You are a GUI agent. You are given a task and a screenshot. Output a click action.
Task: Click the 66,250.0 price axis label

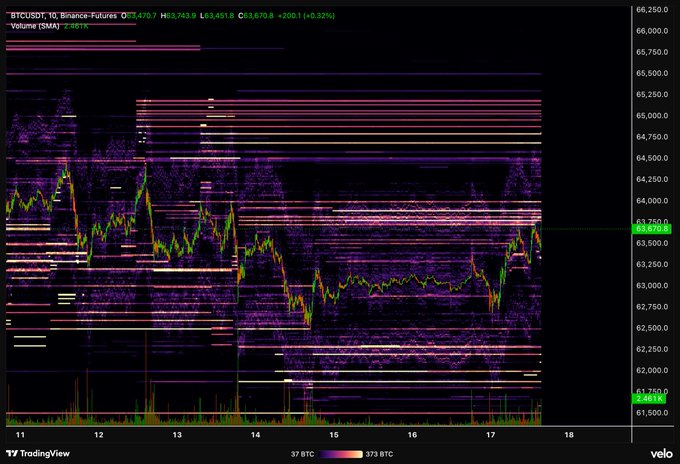pyautogui.click(x=652, y=10)
